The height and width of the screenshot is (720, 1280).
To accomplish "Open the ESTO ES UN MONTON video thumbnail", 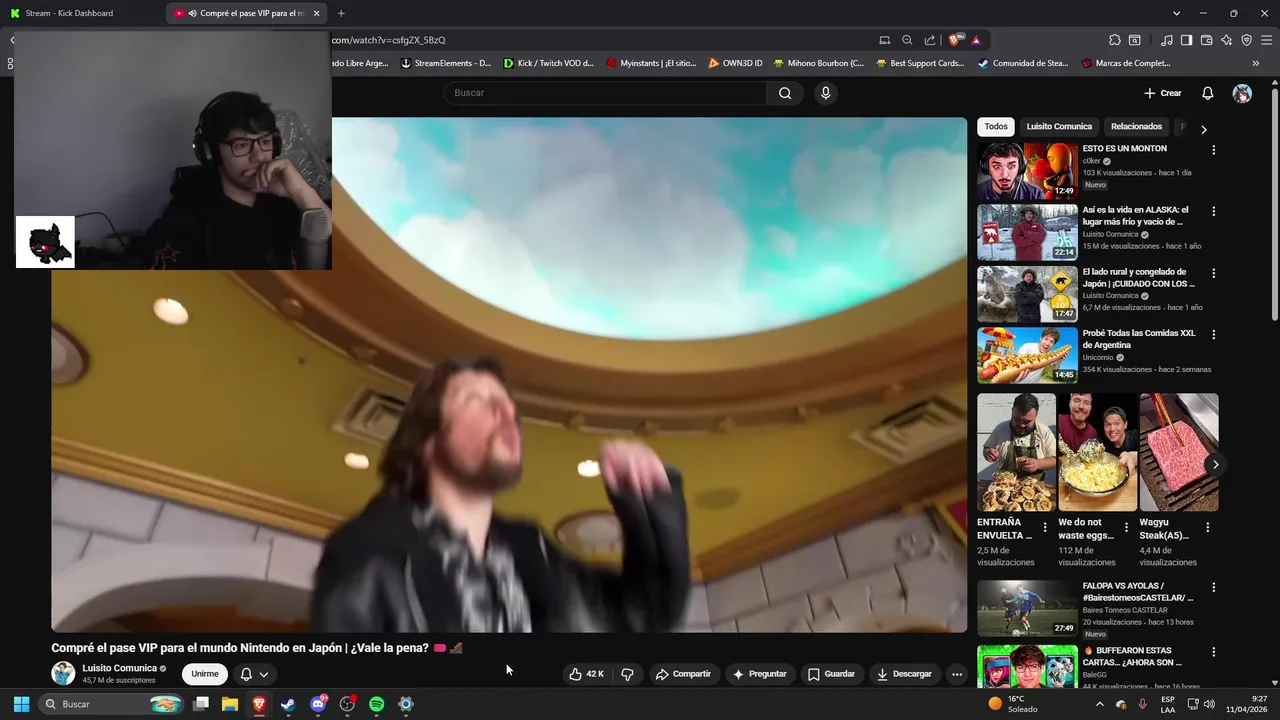I will click(1027, 170).
